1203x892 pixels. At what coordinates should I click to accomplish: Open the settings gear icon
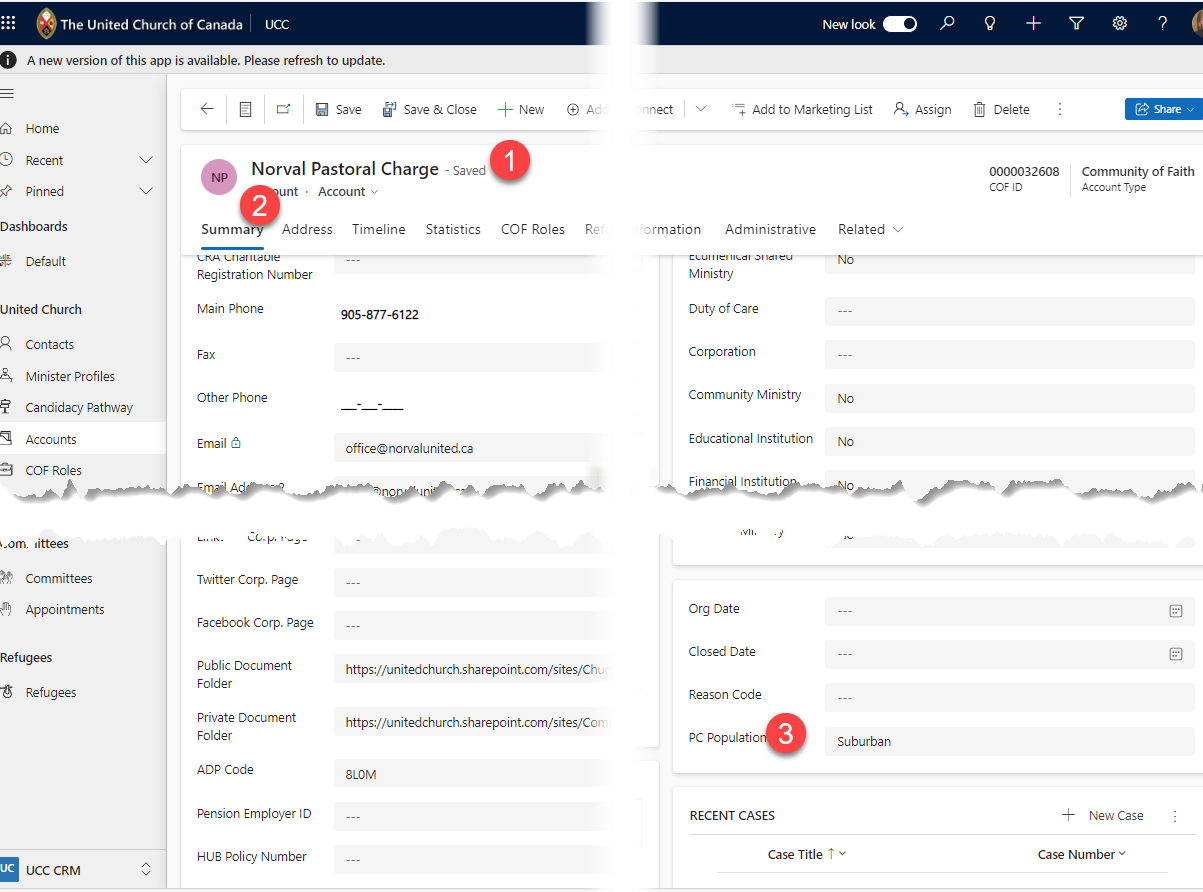pos(1120,24)
